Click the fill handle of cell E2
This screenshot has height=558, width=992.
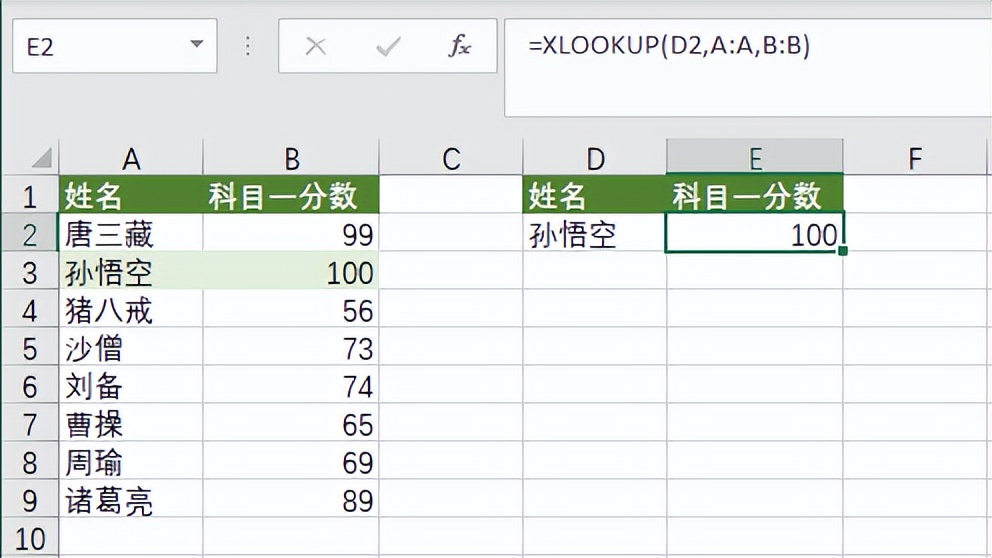point(843,251)
